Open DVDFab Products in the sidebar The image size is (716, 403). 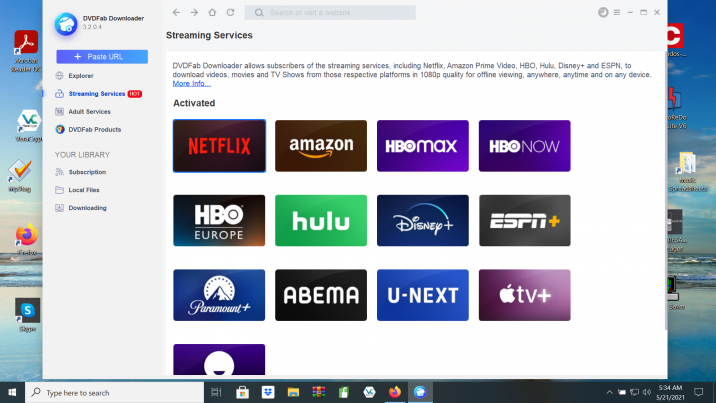click(95, 130)
